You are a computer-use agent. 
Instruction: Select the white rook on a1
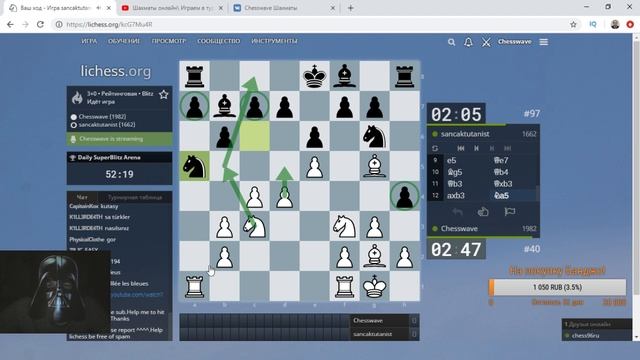(x=194, y=287)
